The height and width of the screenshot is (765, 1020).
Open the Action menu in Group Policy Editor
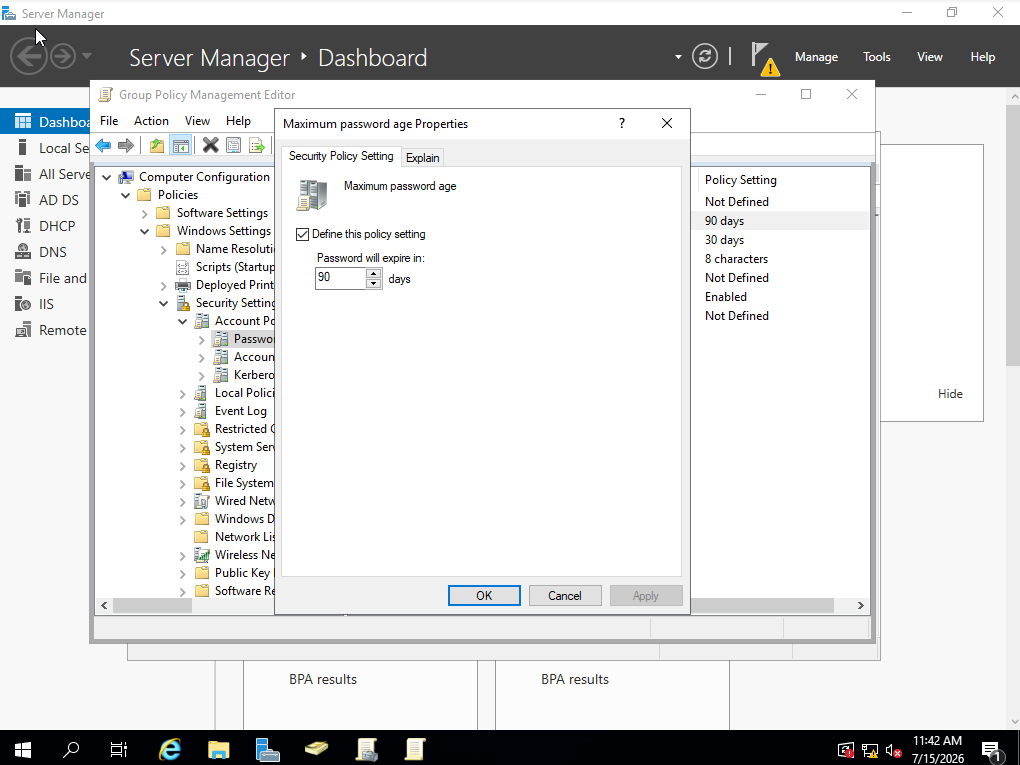point(151,121)
